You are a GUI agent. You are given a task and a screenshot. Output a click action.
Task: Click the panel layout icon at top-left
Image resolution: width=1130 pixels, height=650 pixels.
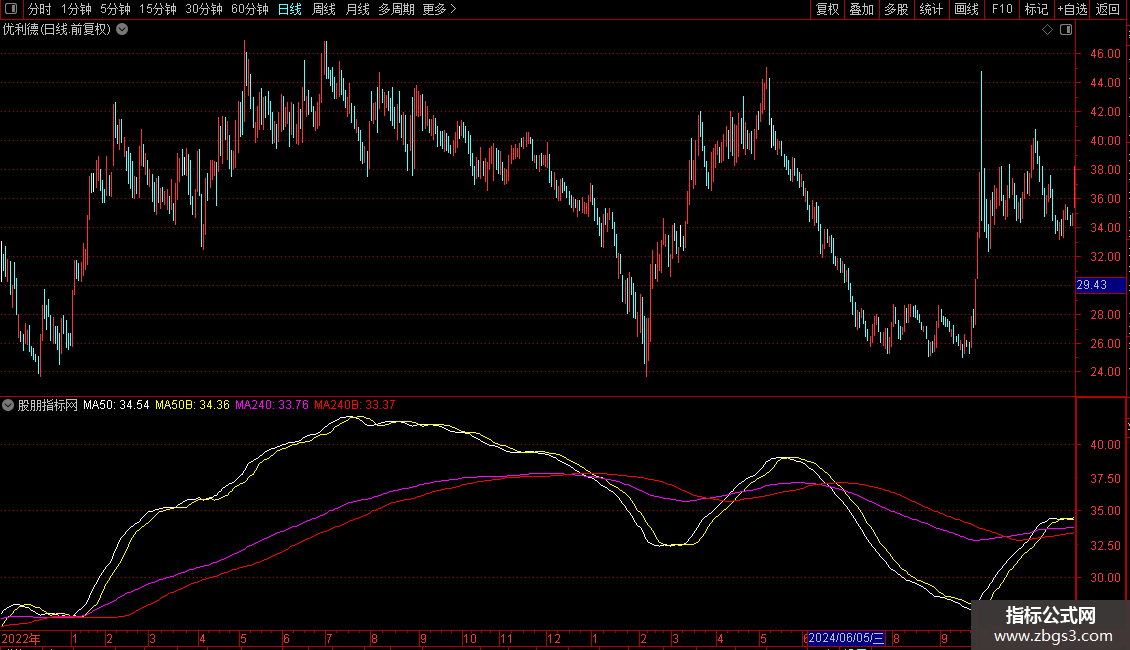pos(12,9)
